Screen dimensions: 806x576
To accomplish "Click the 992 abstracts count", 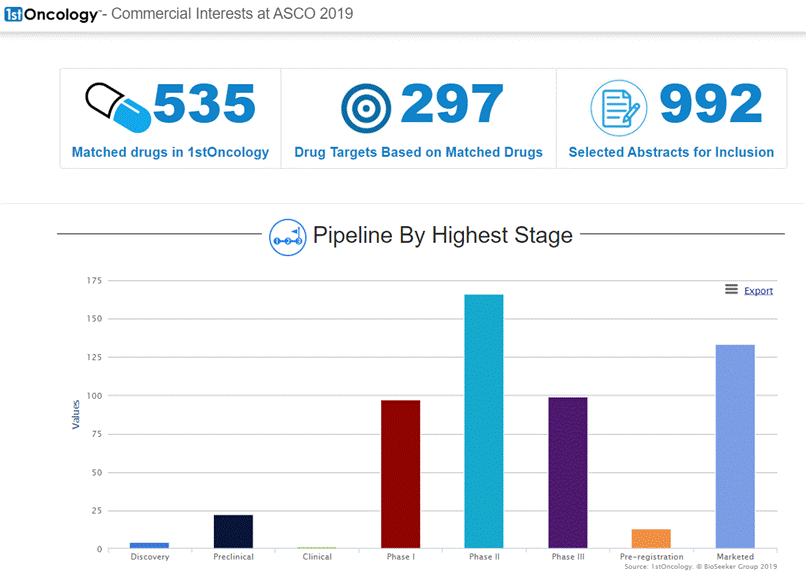I will click(x=711, y=105).
